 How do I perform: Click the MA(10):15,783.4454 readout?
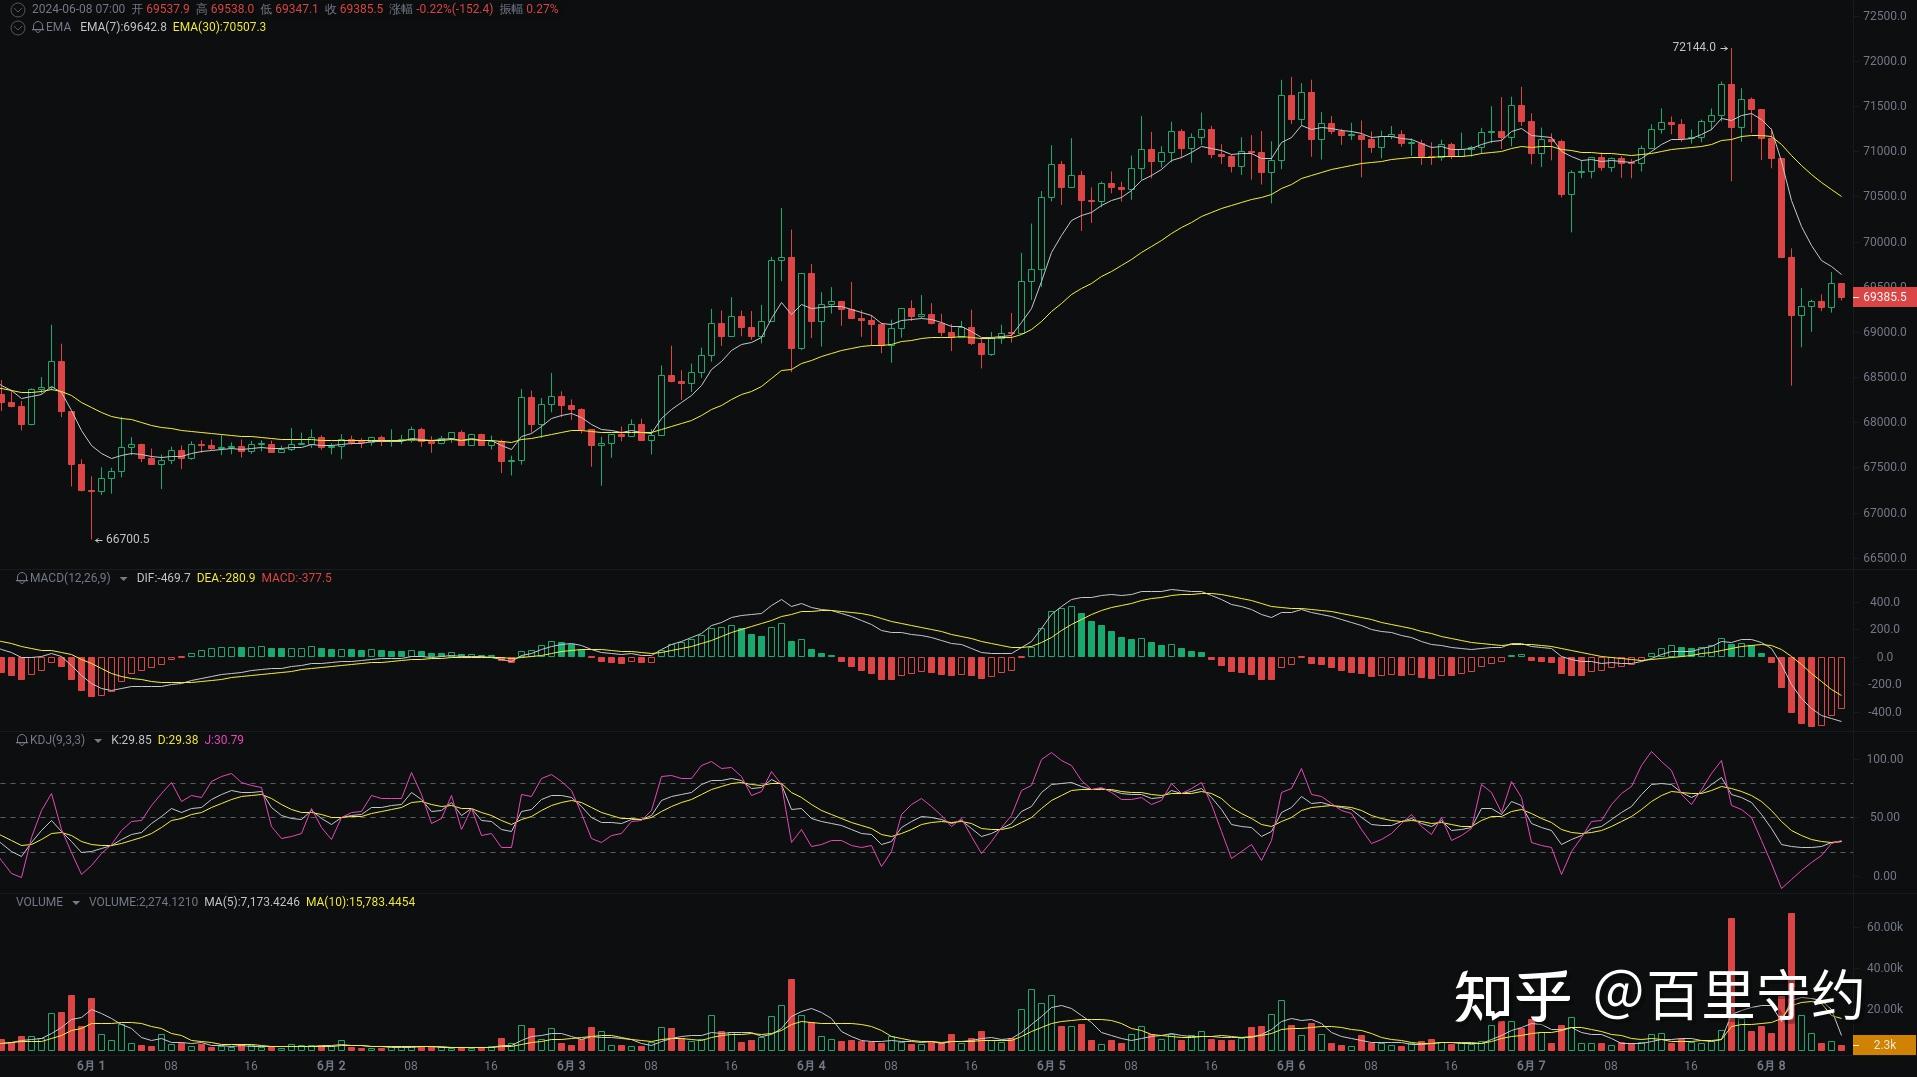[361, 902]
